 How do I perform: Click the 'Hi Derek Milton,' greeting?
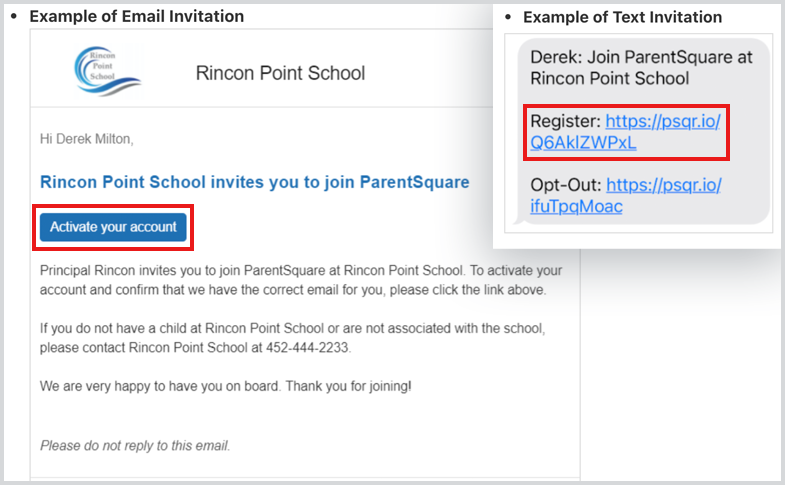pyautogui.click(x=87, y=139)
